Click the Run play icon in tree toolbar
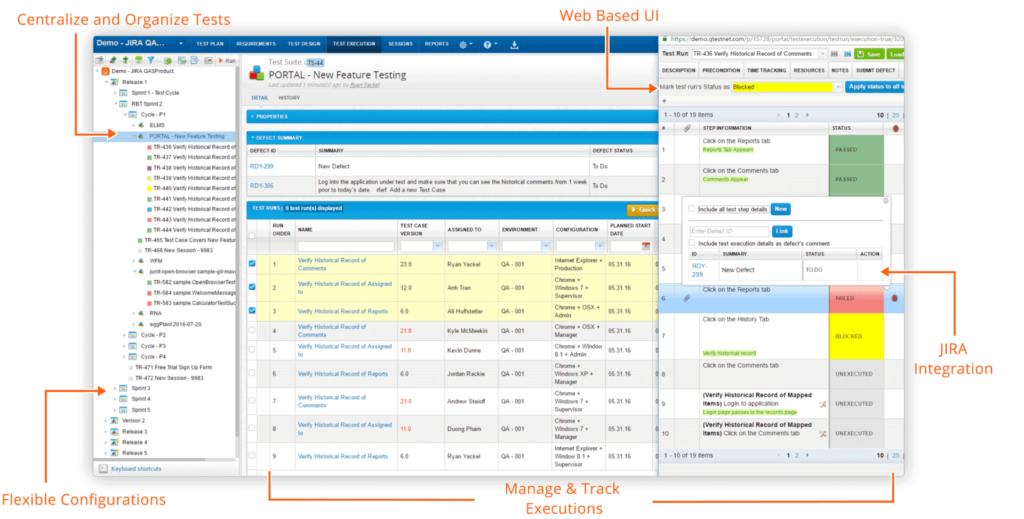1024x519 pixels. (221, 61)
